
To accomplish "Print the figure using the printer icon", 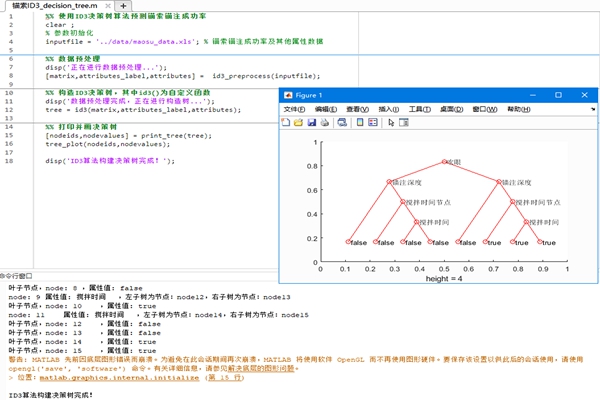I will click(324, 122).
